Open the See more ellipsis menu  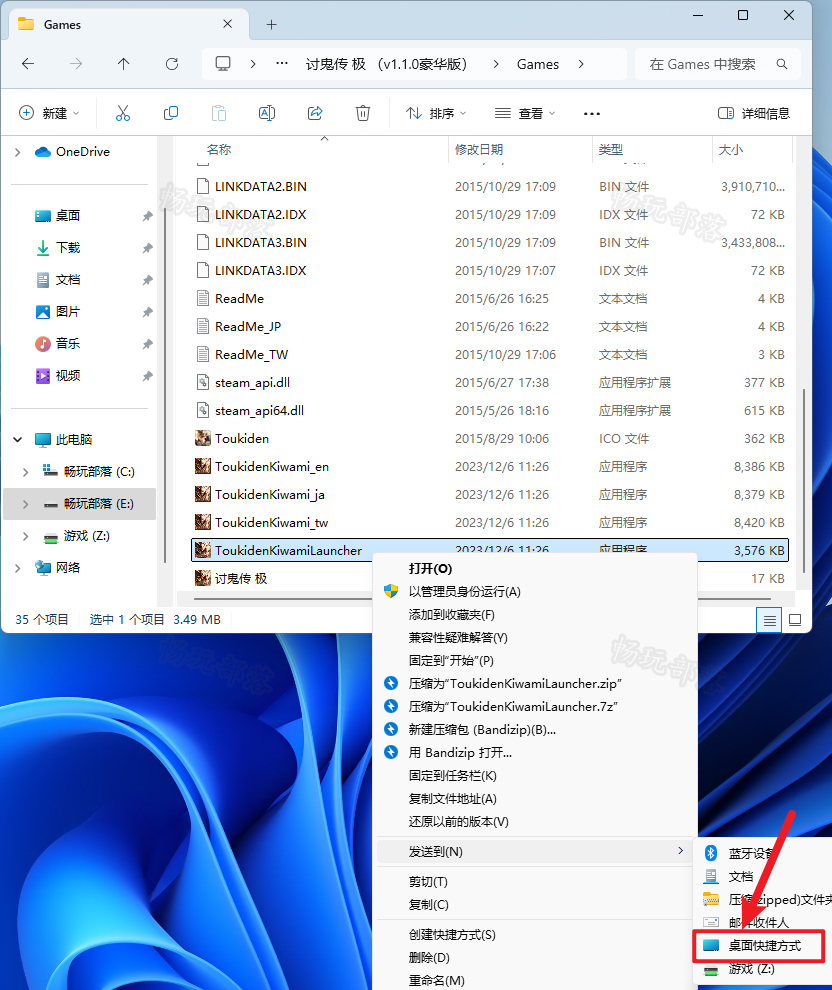click(591, 114)
